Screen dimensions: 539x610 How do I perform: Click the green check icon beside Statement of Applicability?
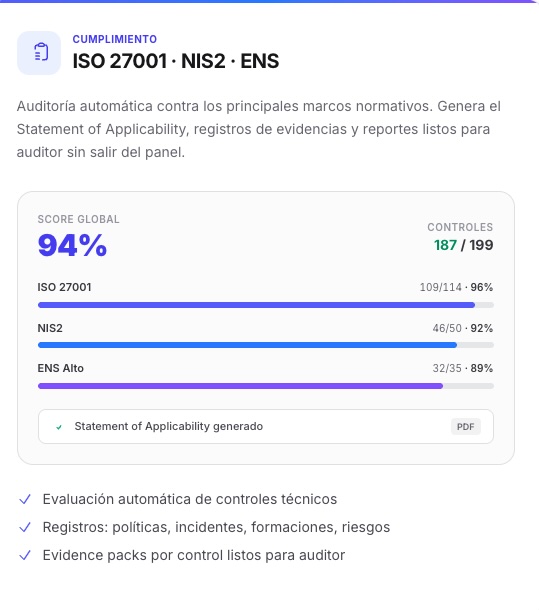[59, 427]
